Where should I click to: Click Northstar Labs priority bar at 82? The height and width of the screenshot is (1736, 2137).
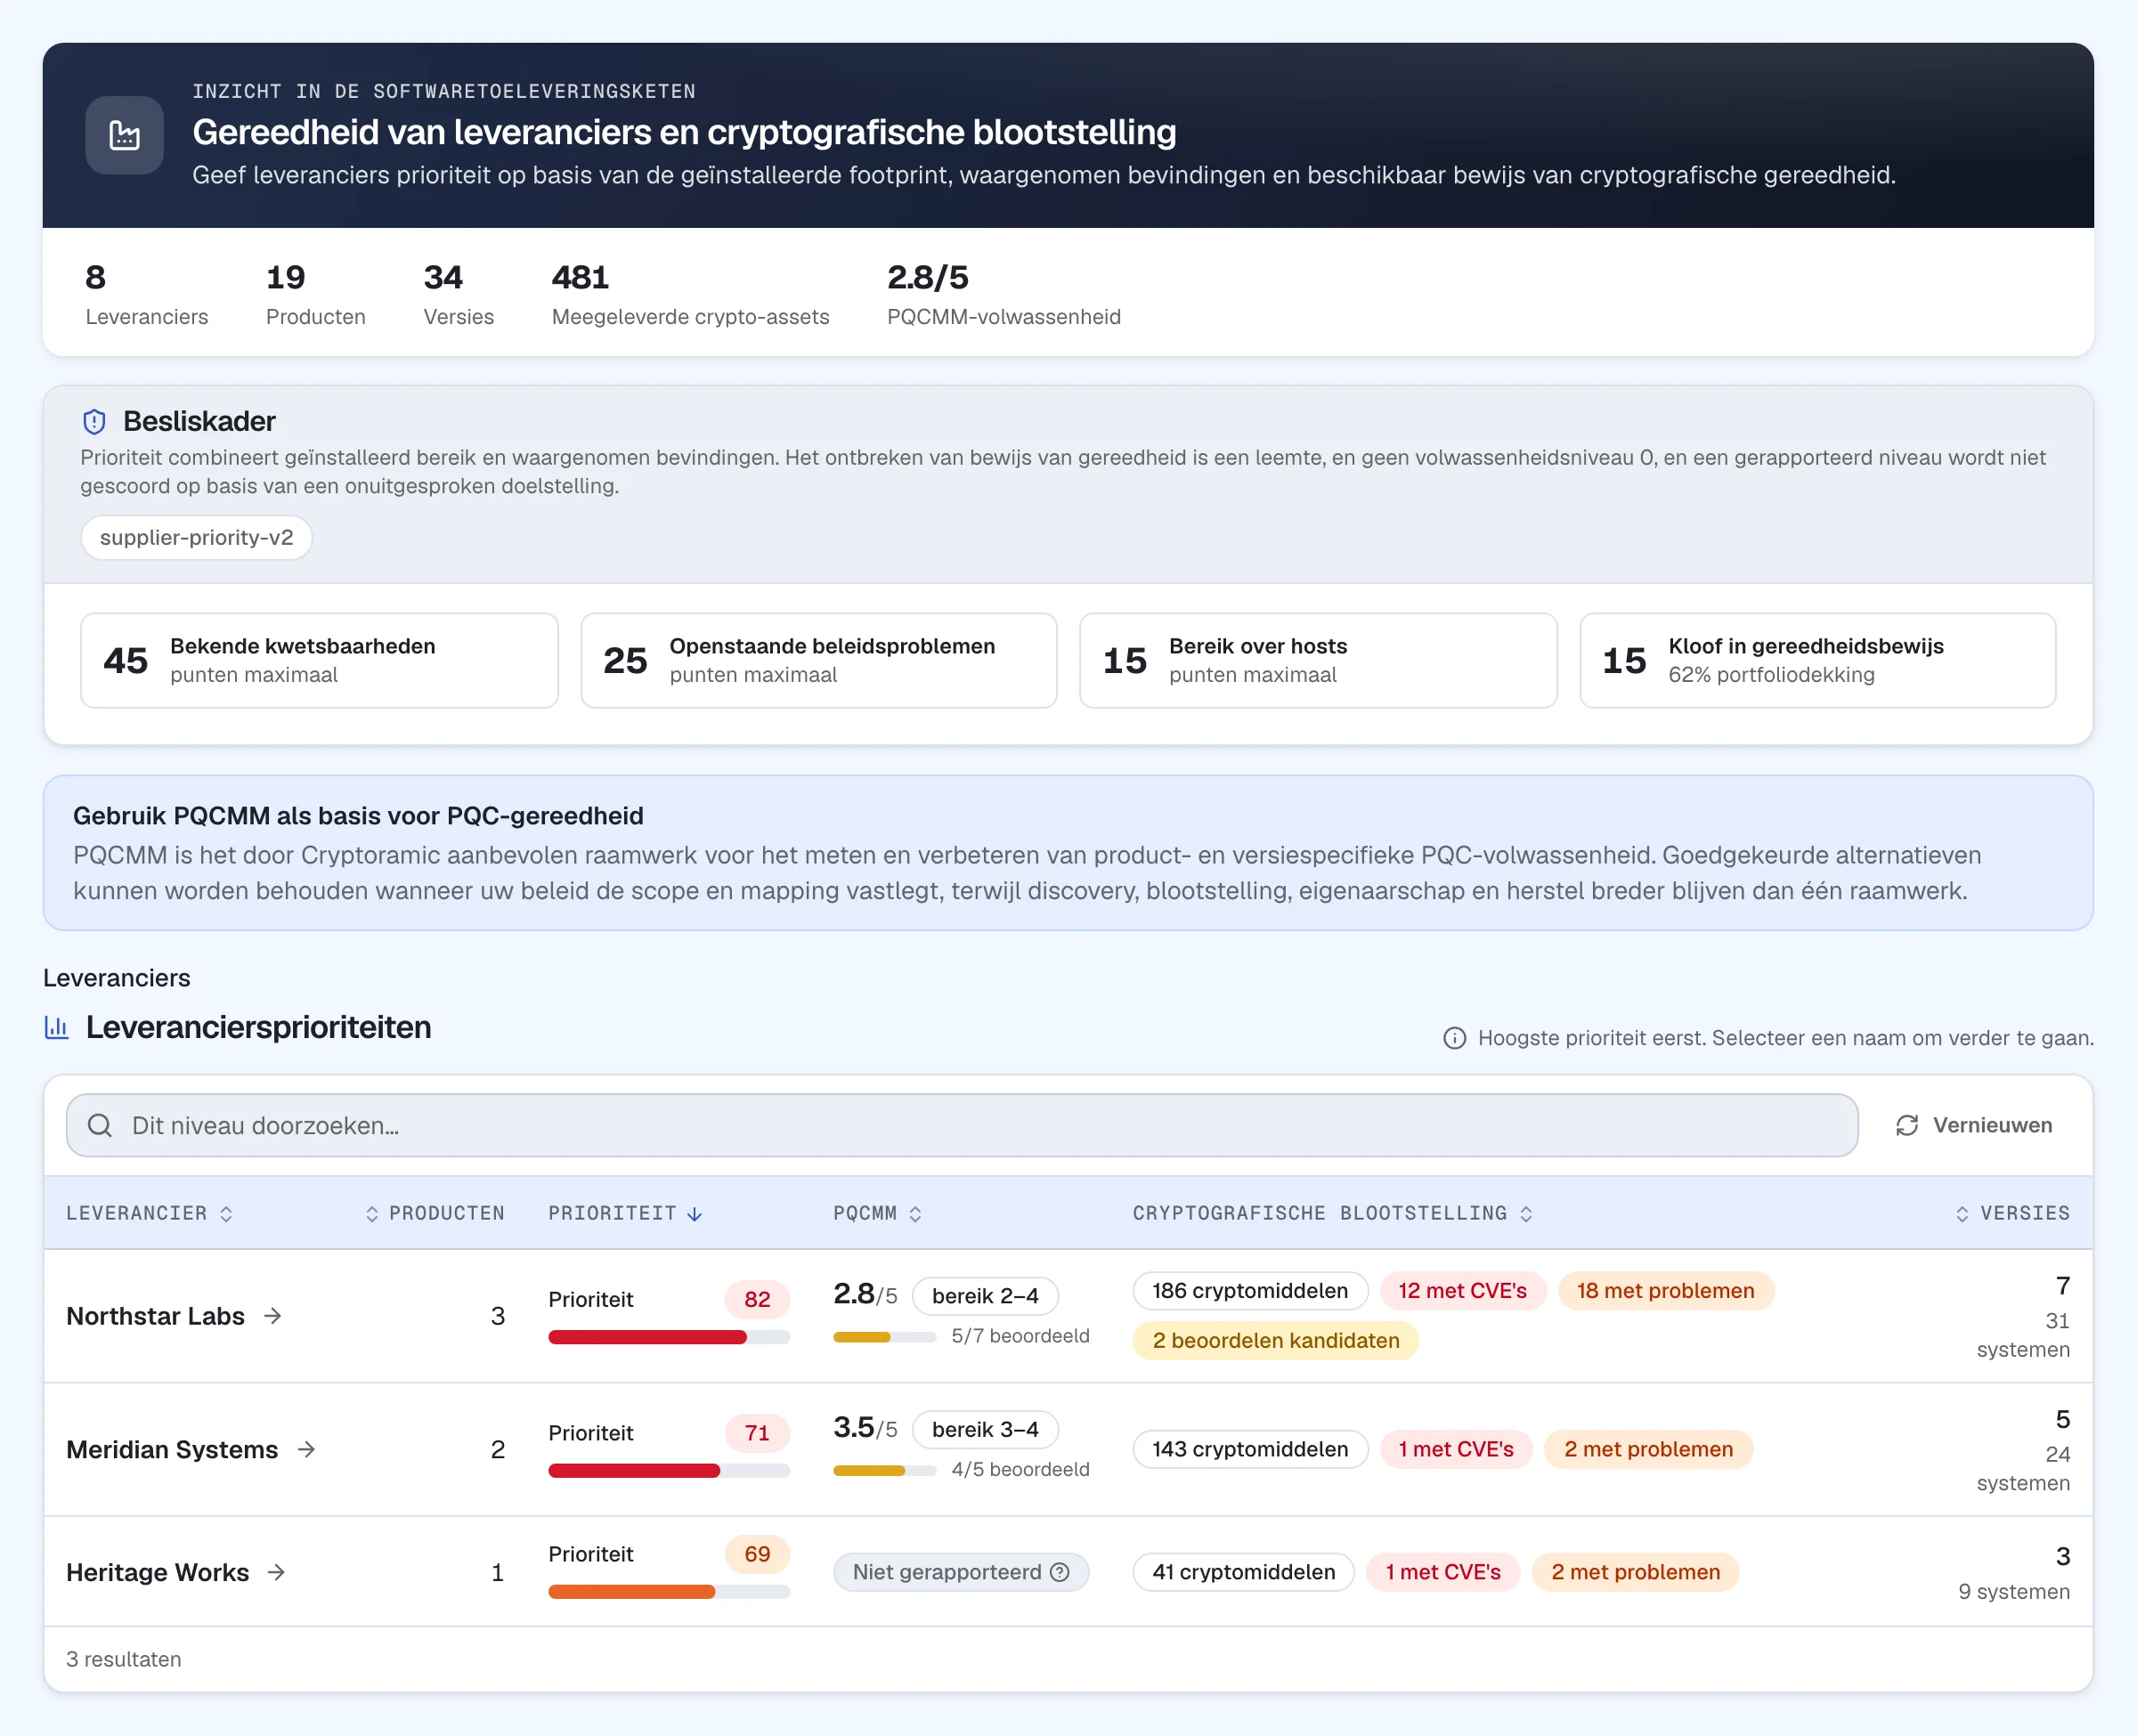click(x=669, y=1337)
